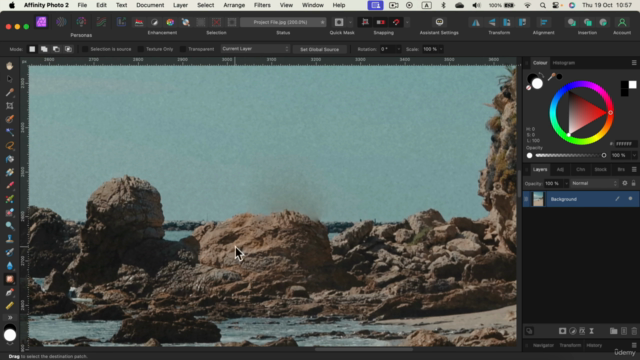Open the Scale value dropdown
640x360 pixels.
[441, 49]
